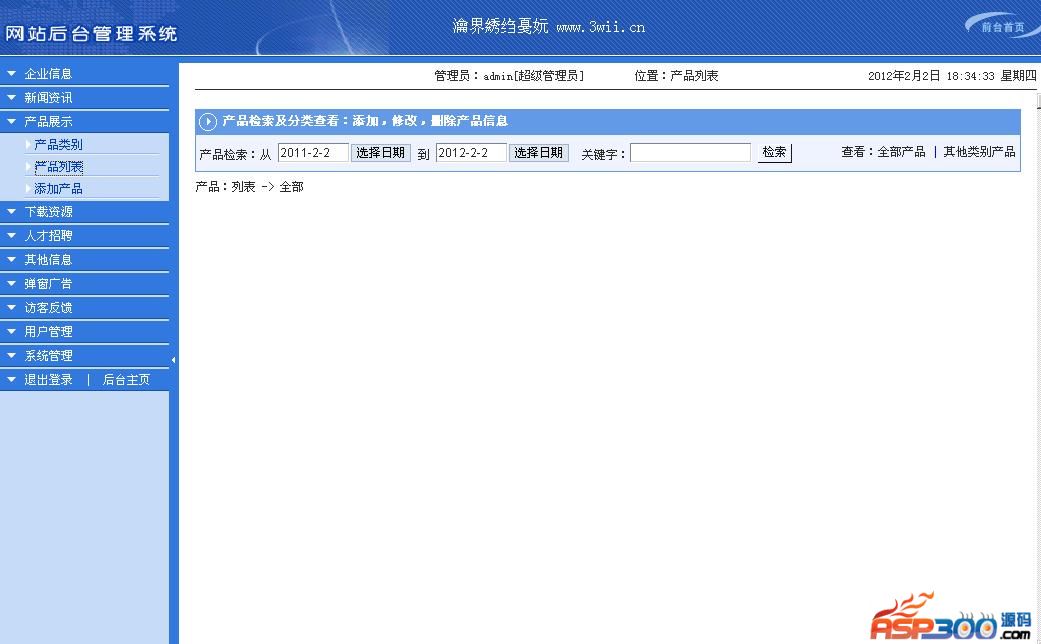Click the start date field 2011-2-2
Viewport: 1041px width, 644px height.
click(313, 153)
